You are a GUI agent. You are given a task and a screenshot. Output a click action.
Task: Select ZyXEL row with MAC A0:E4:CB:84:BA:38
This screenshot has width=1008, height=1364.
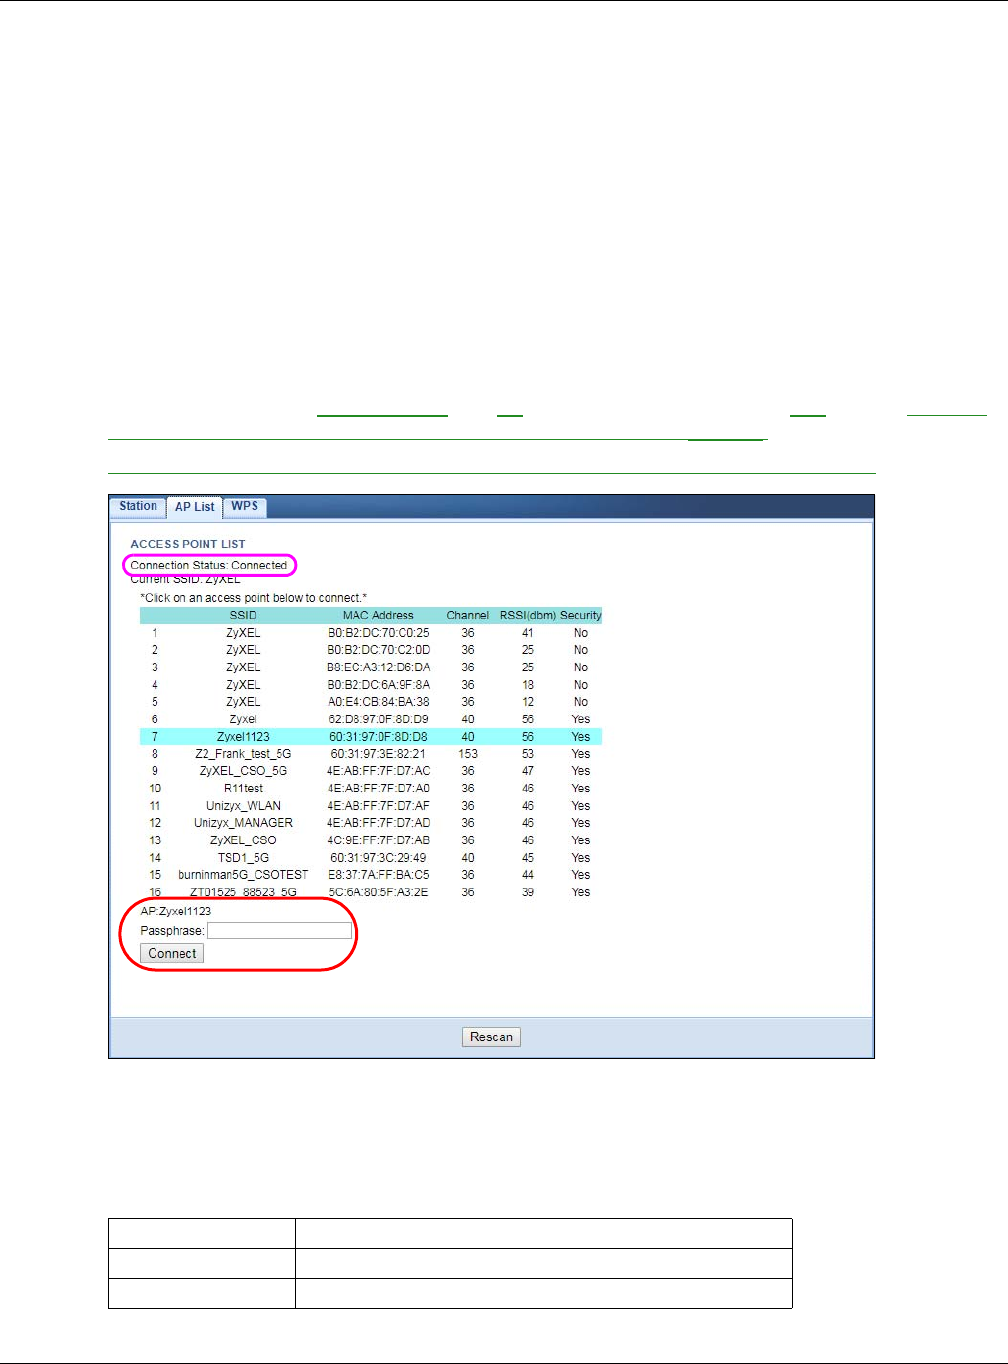[x=371, y=702]
